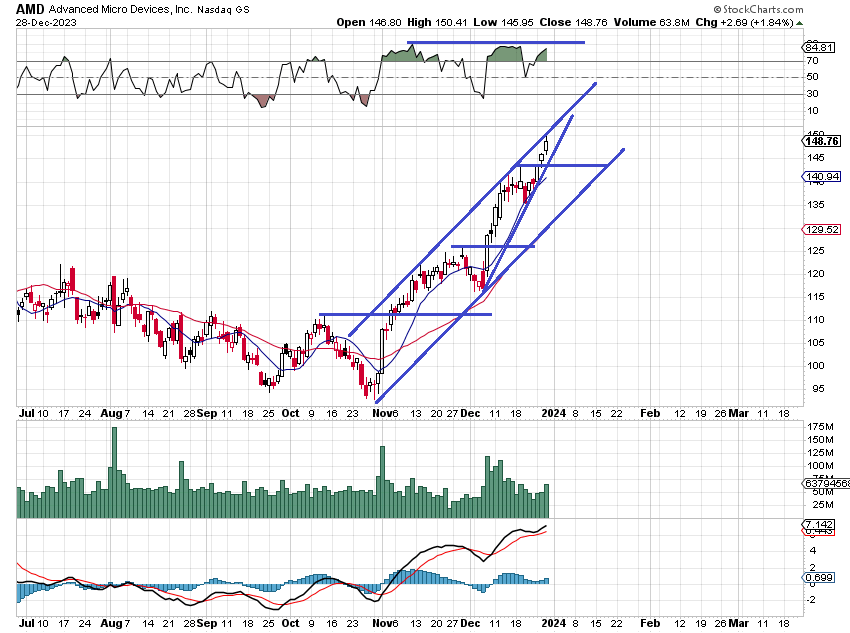Click the price axis label 135
The width and height of the screenshot is (850, 633).
click(815, 205)
